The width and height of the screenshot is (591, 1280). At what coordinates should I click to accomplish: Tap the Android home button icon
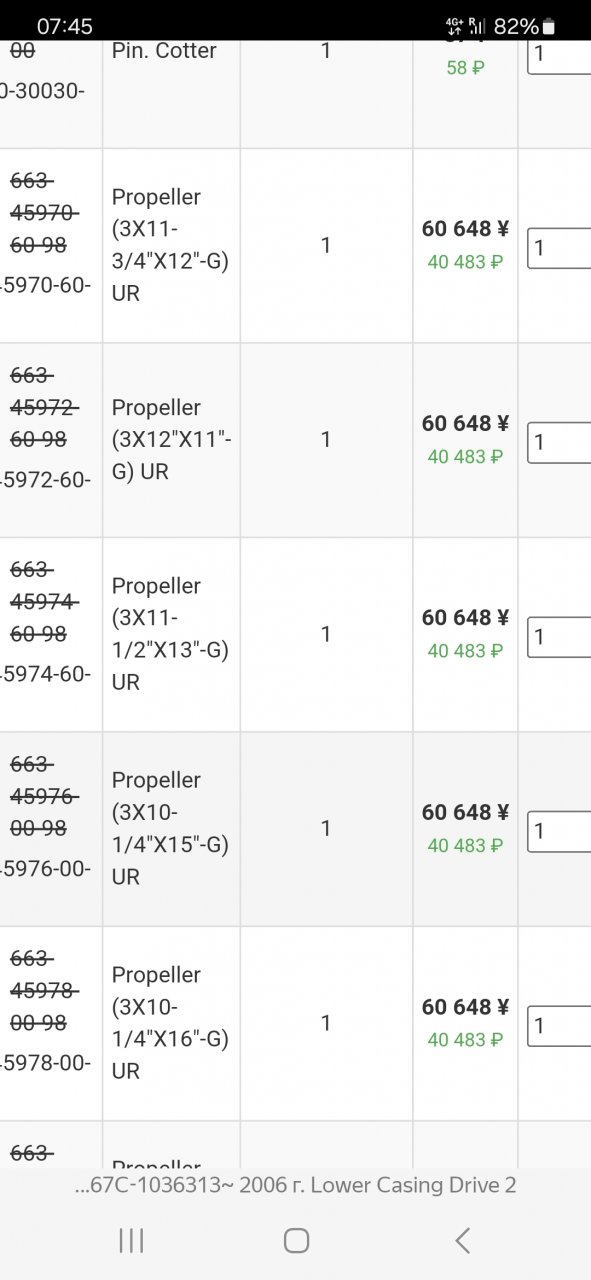[x=296, y=1241]
